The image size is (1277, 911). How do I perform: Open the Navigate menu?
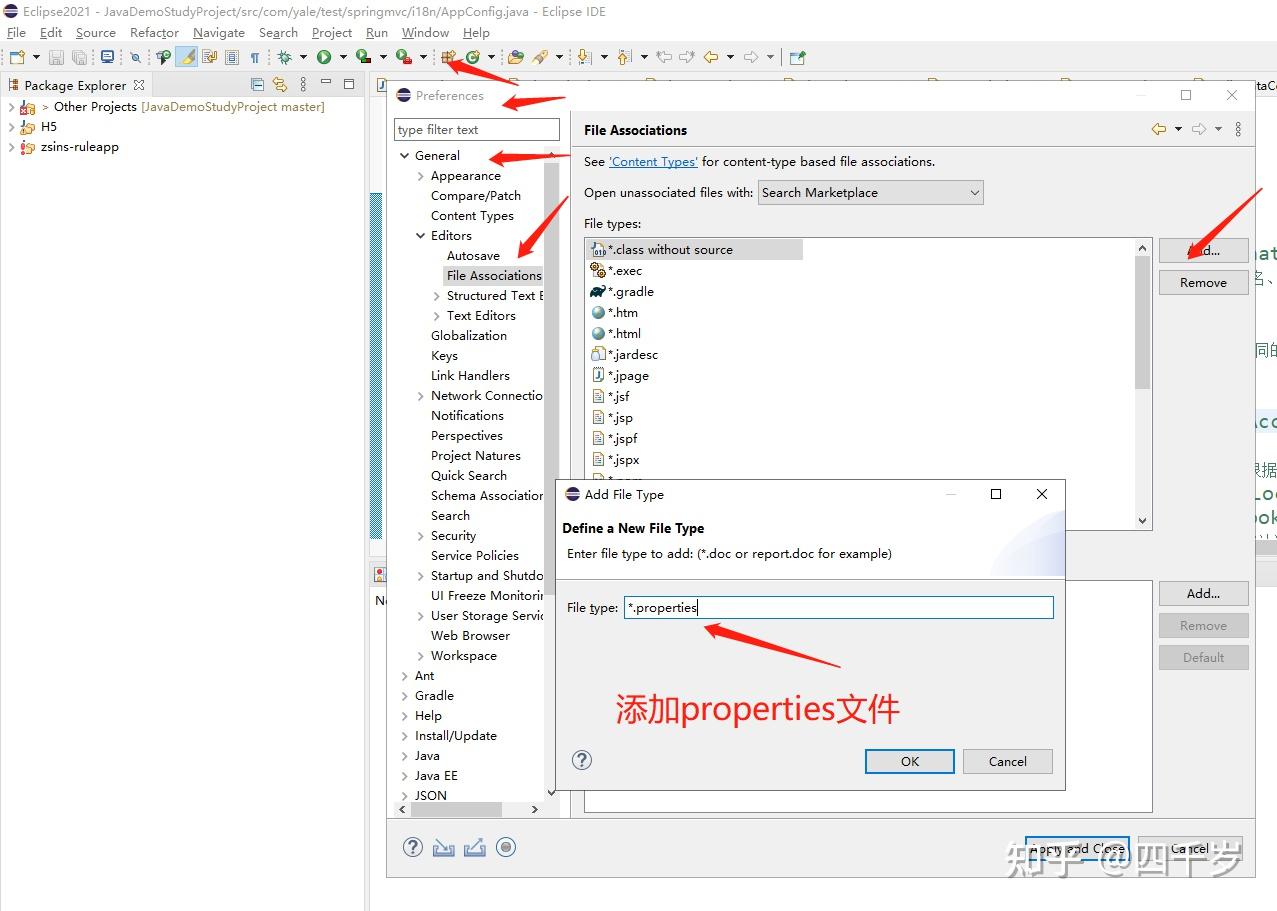pyautogui.click(x=219, y=33)
